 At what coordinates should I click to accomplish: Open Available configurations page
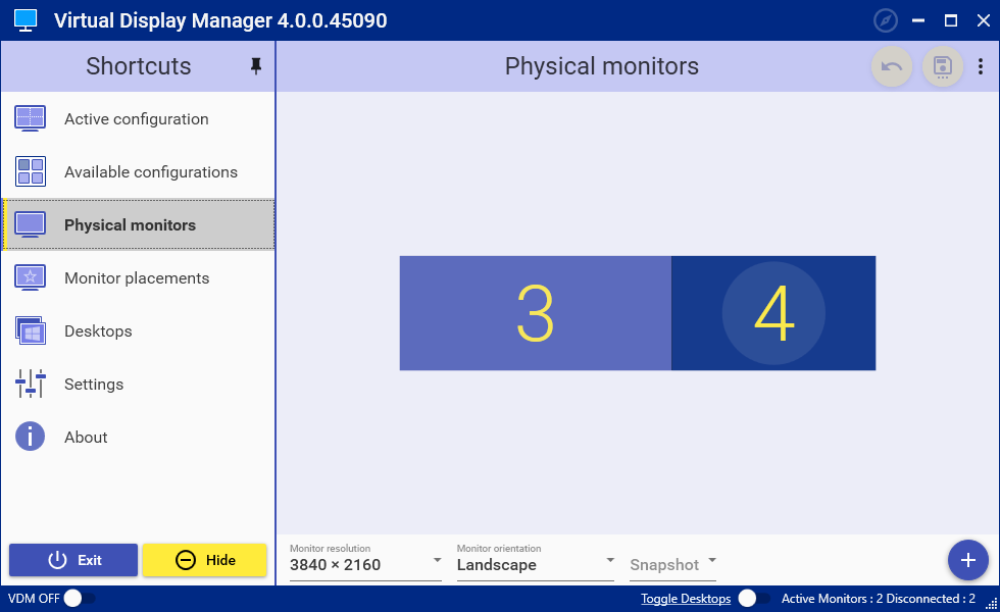click(138, 171)
